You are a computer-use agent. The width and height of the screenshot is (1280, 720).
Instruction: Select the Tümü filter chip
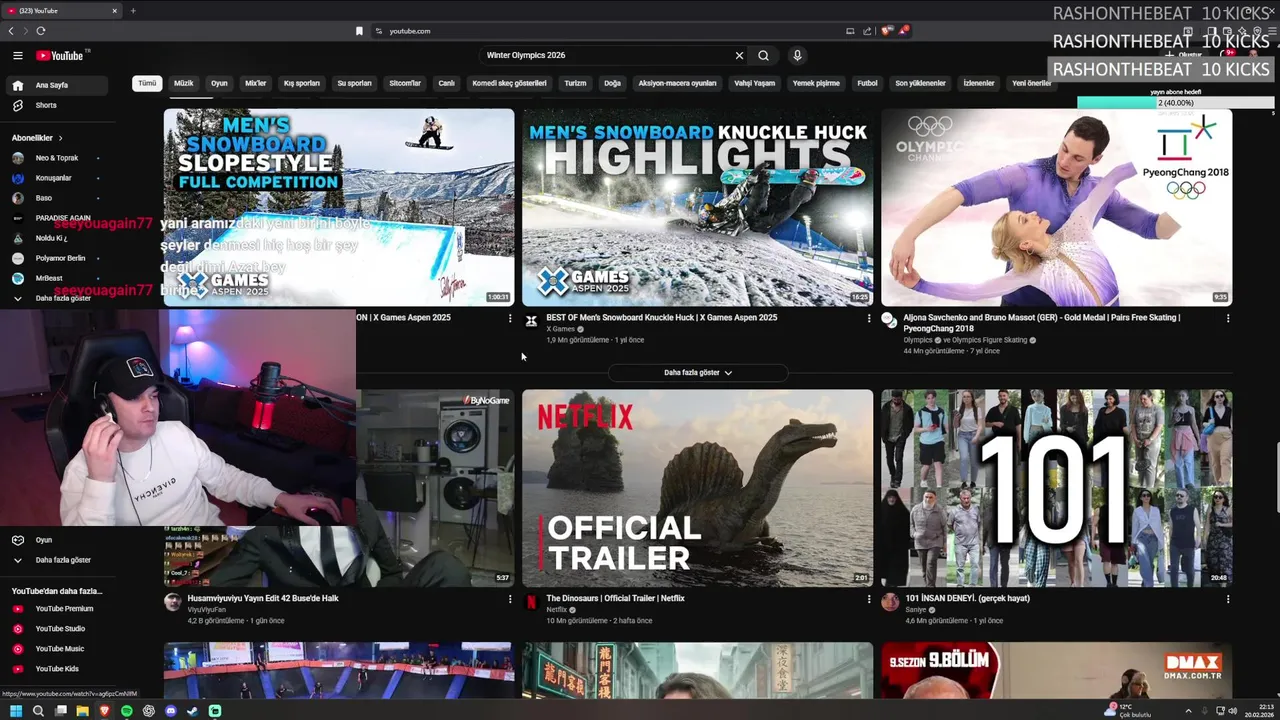tap(147, 83)
